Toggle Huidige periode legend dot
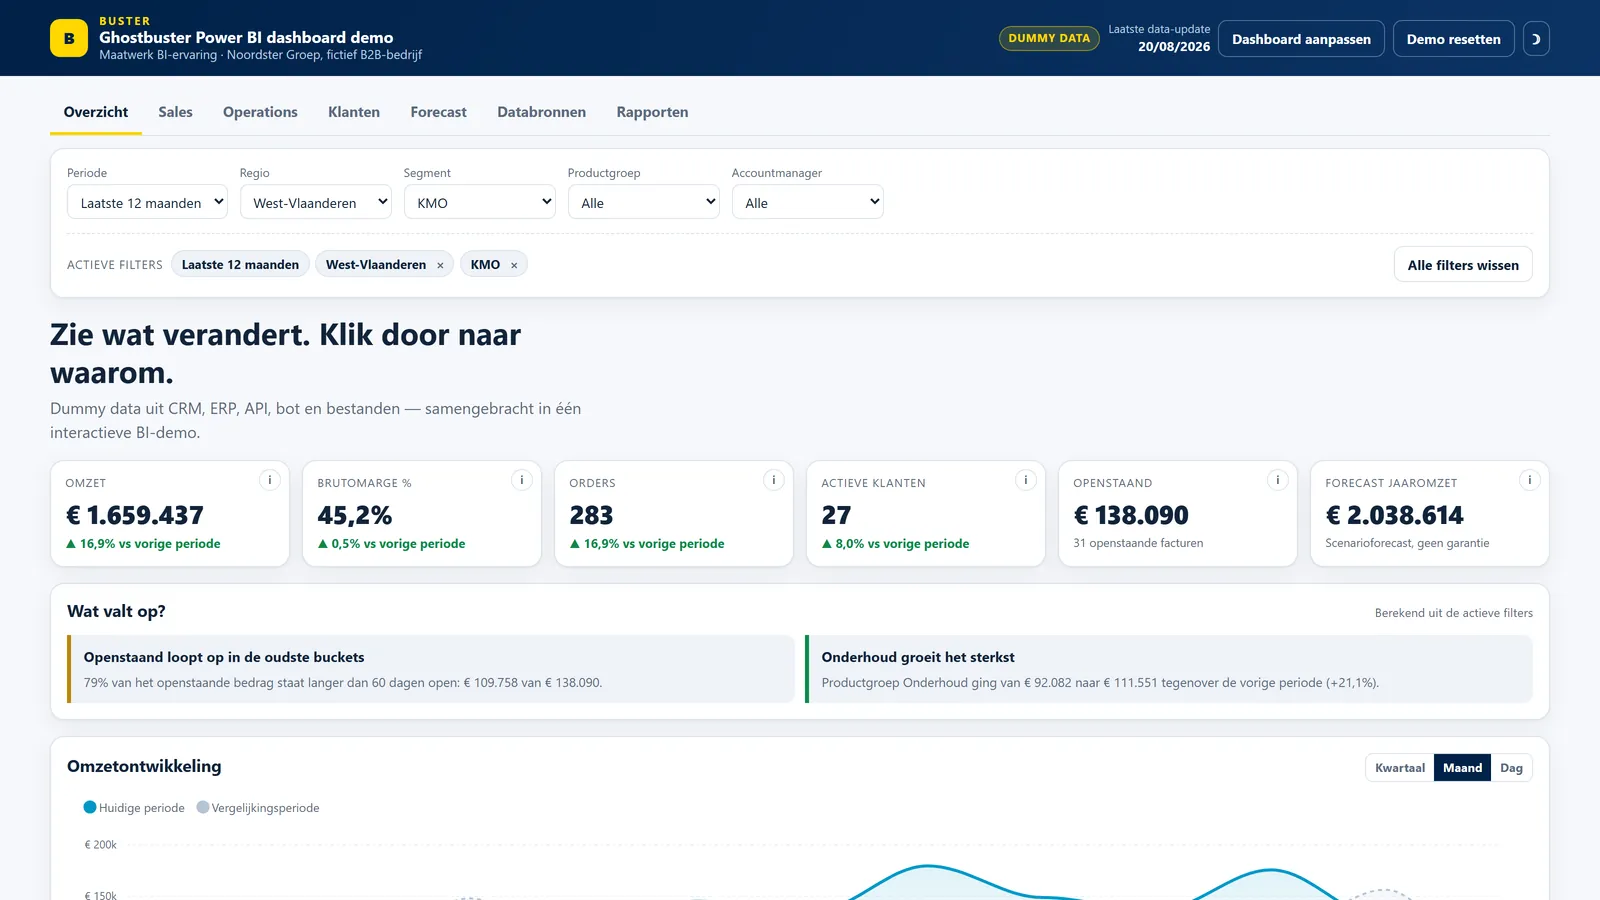The height and width of the screenshot is (900, 1600). (90, 807)
